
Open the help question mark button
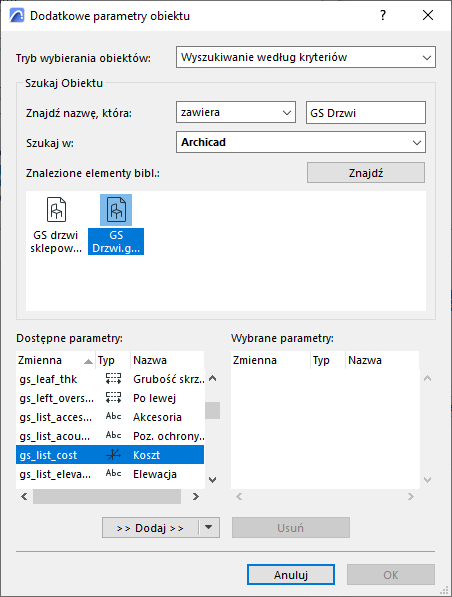(383, 15)
